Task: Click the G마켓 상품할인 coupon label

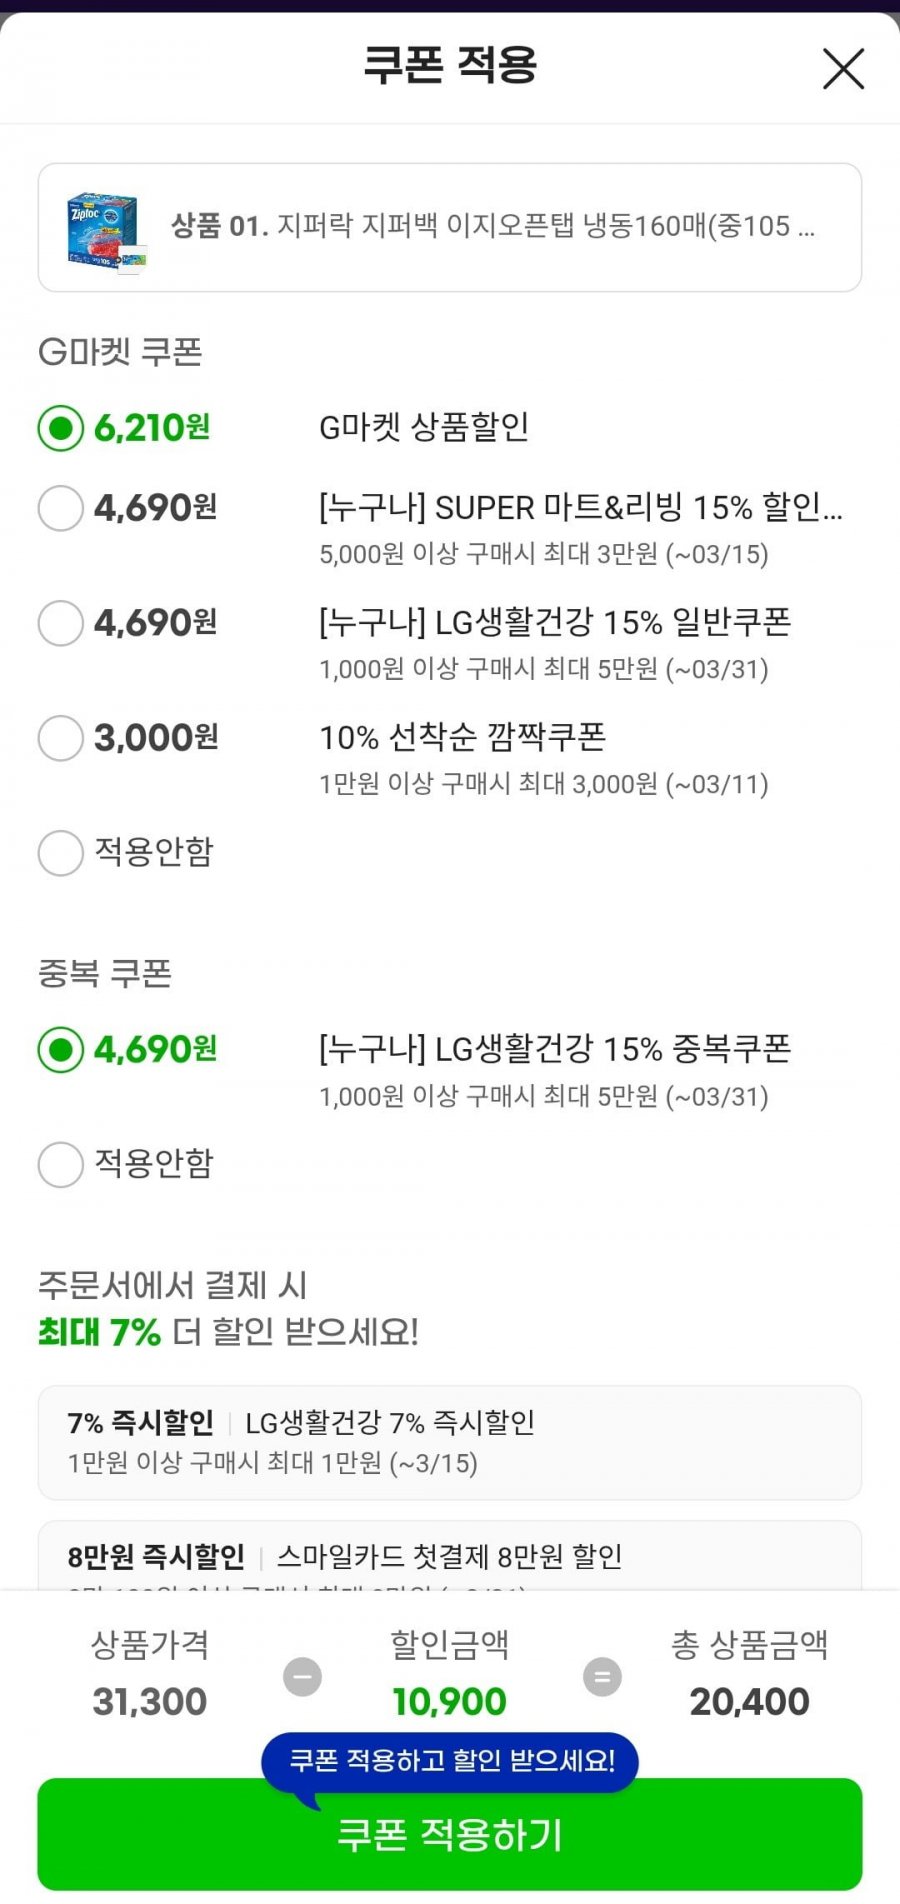Action: click(x=423, y=428)
